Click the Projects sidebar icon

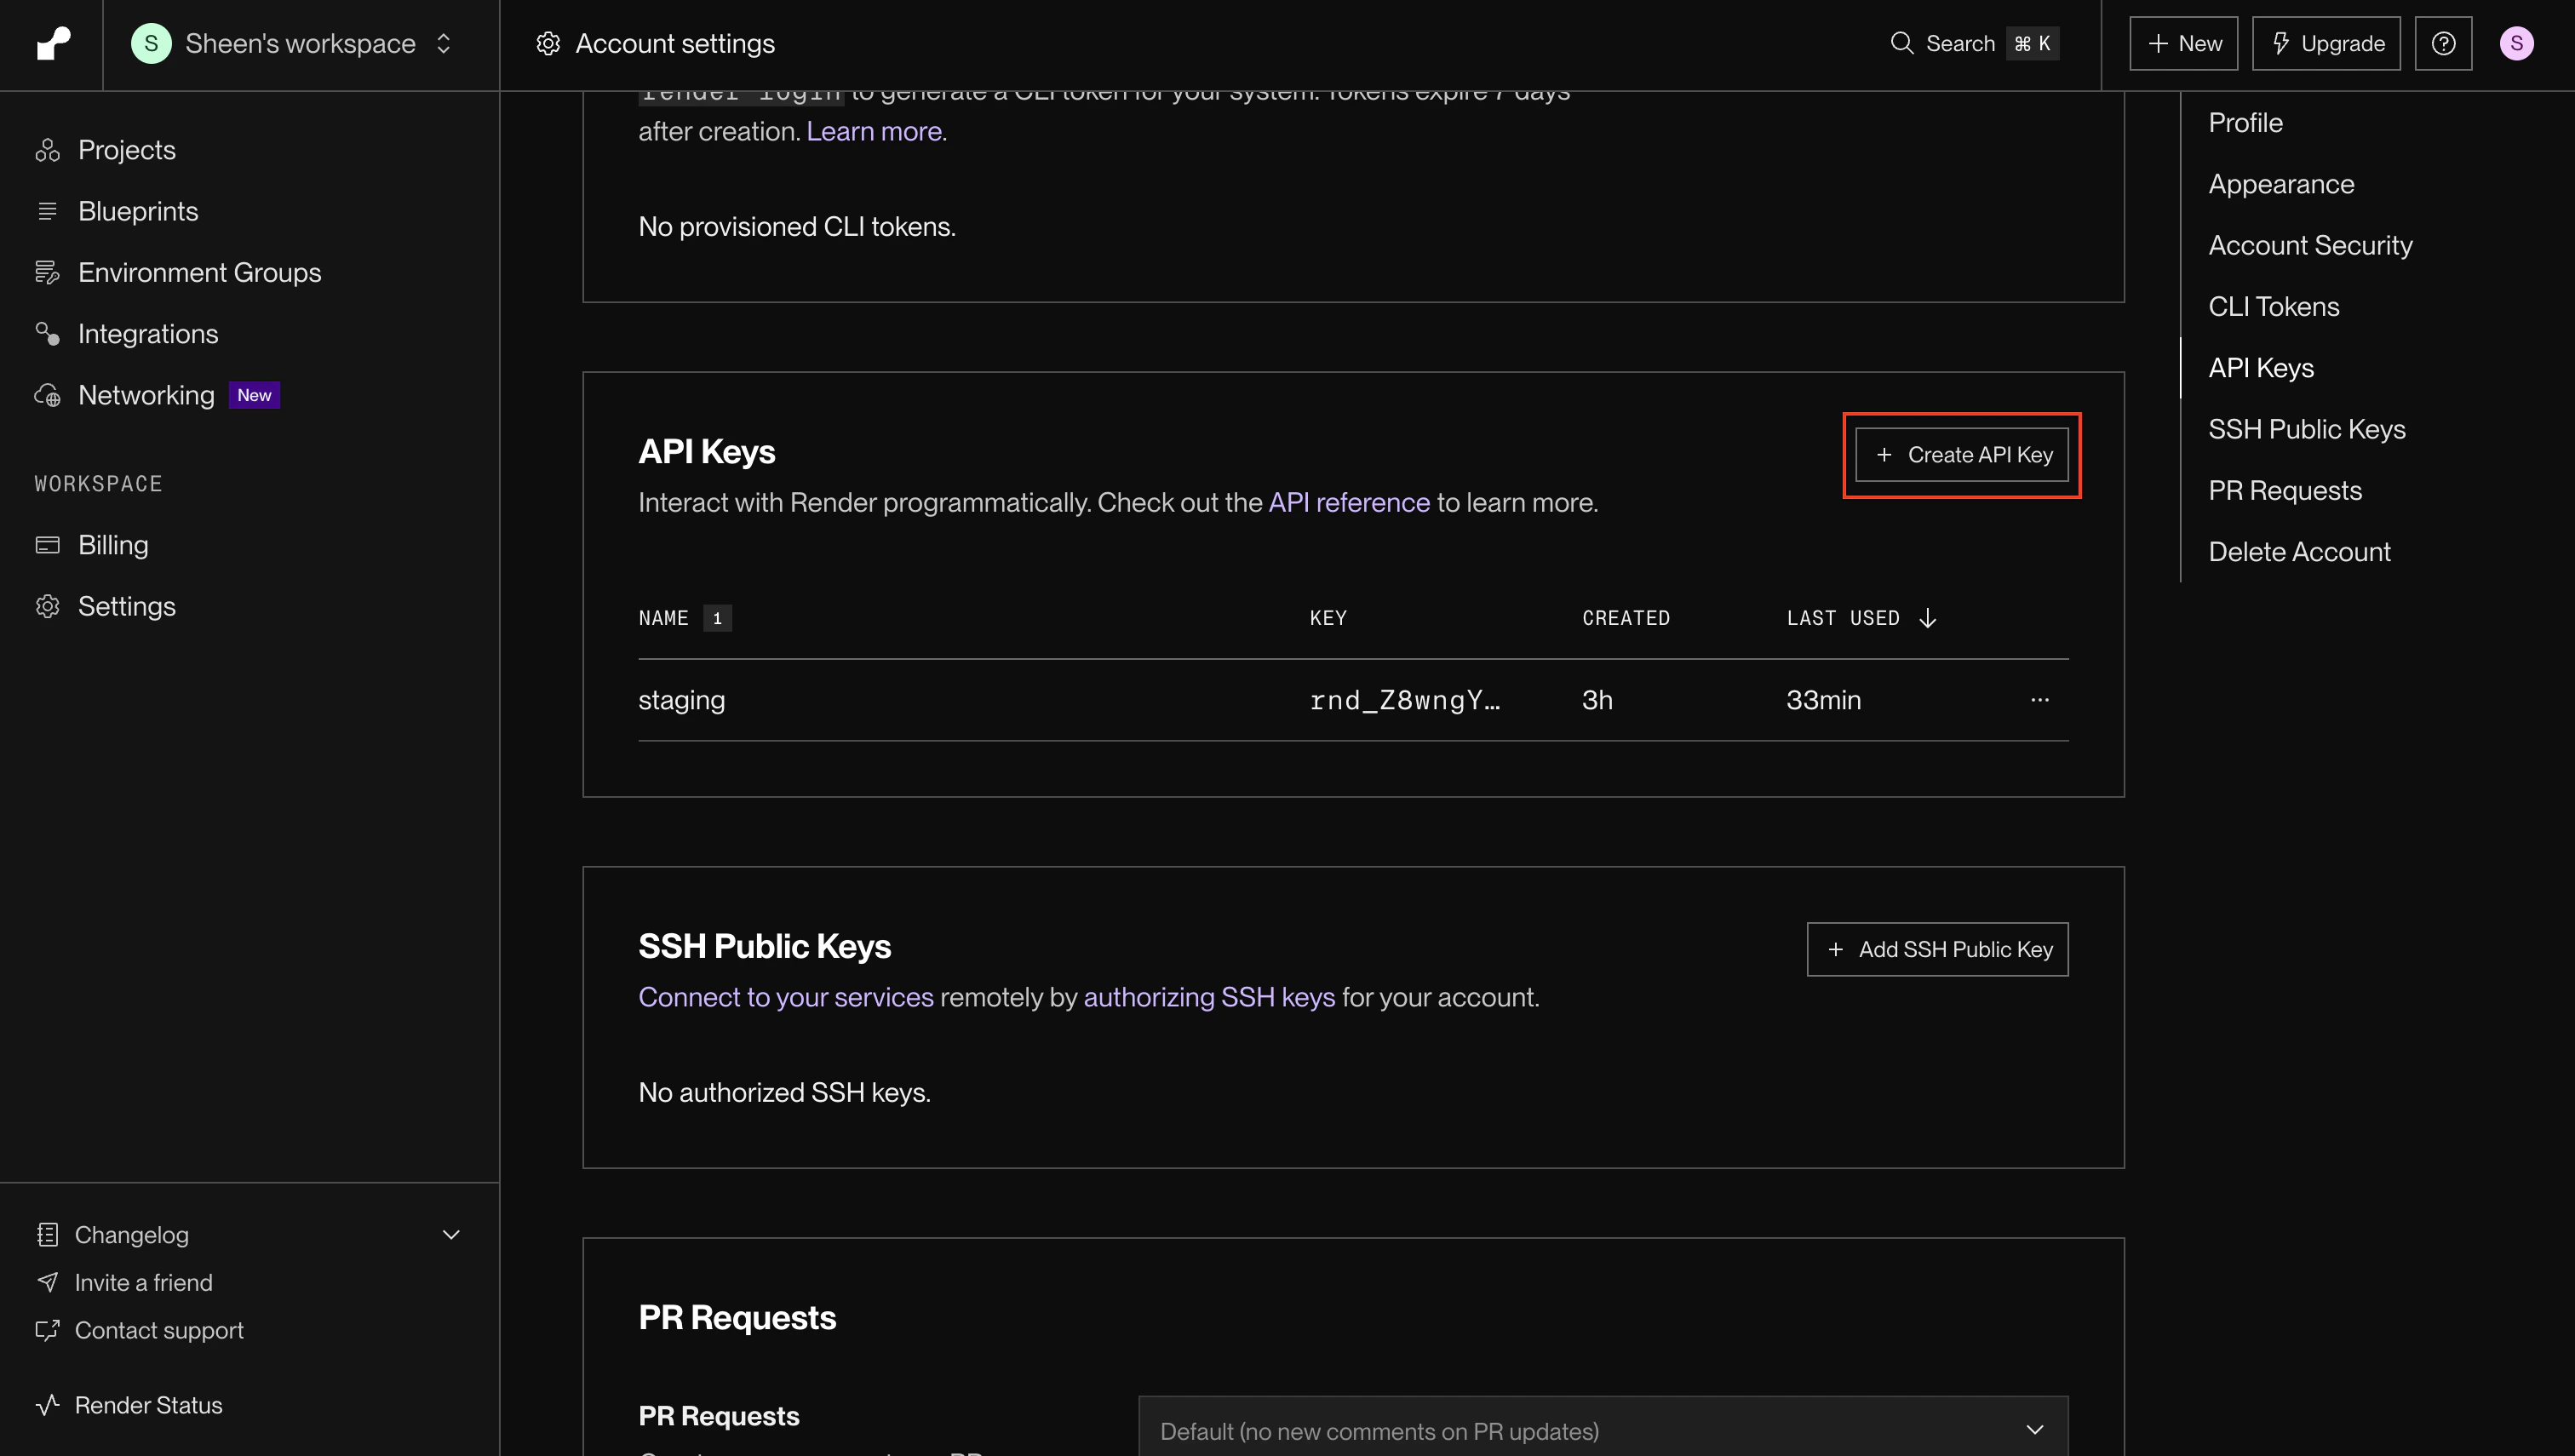click(x=47, y=150)
